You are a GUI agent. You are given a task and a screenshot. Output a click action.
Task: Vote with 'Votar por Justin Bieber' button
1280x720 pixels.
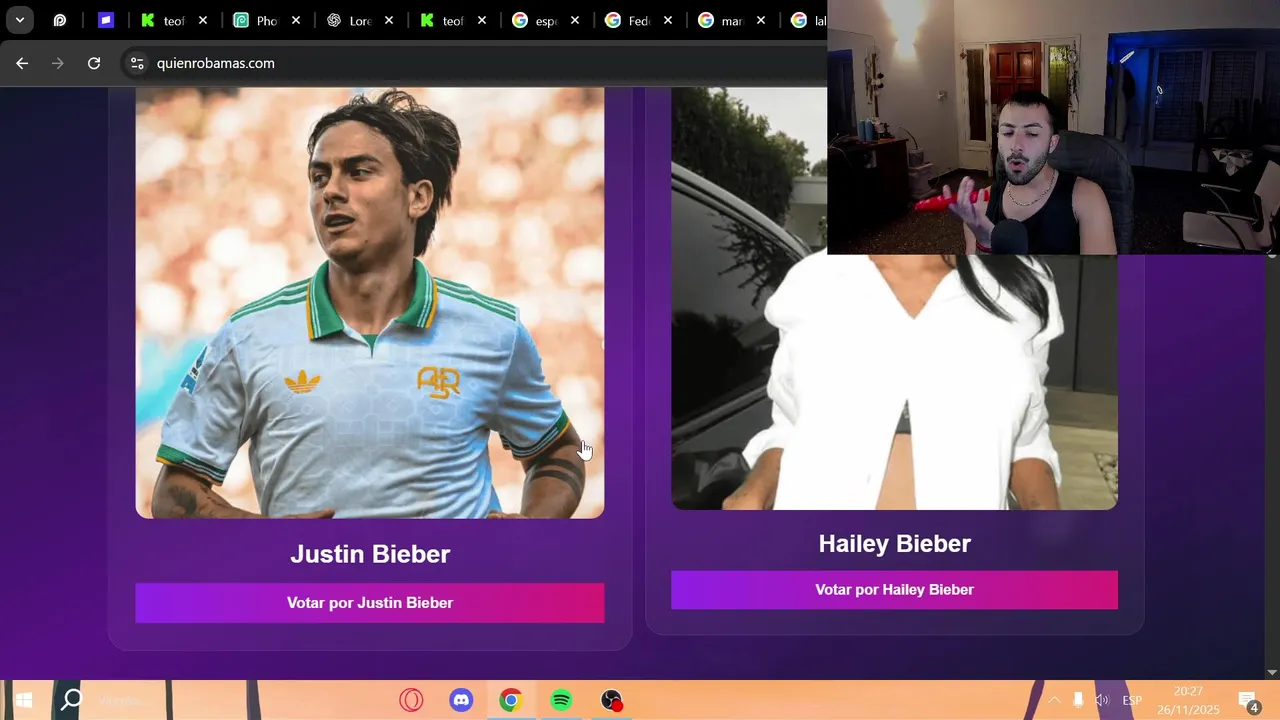(370, 603)
